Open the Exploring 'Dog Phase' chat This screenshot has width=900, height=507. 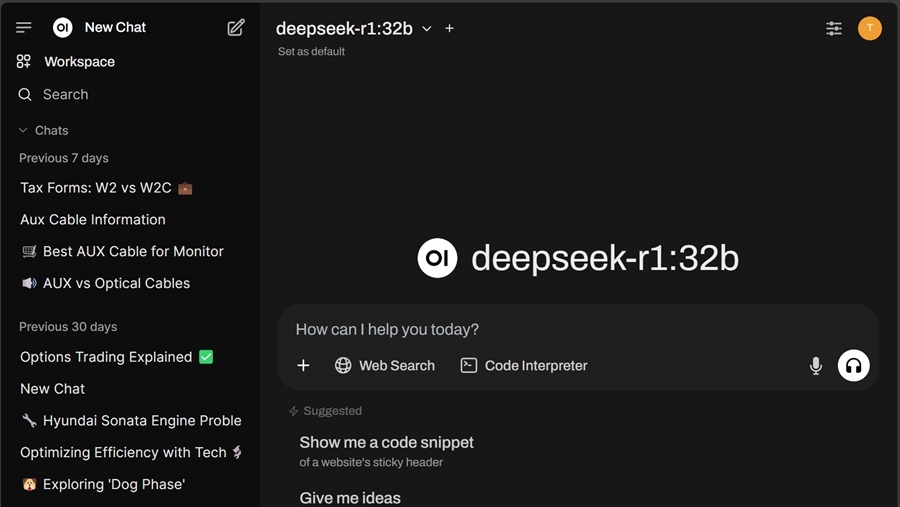[104, 484]
